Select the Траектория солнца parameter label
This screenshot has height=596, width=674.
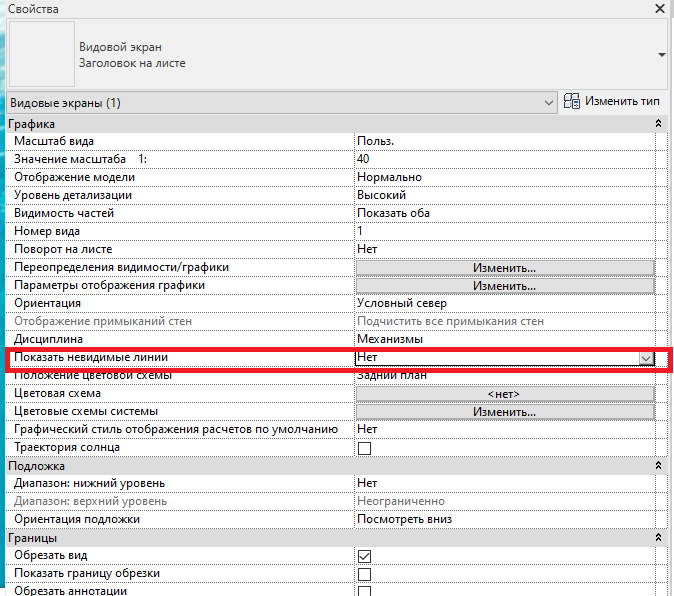(67, 447)
